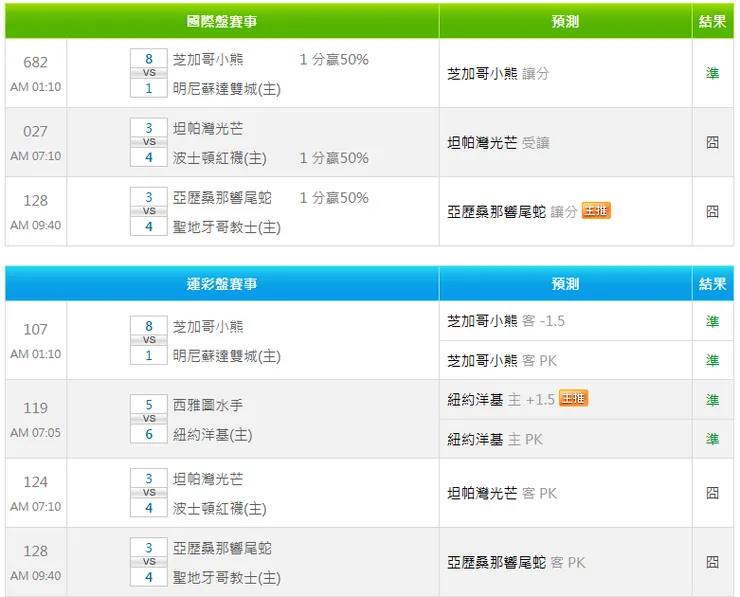The image size is (740, 597).
Task: Click the 運彩盤賽事 header
Action: tap(222, 284)
